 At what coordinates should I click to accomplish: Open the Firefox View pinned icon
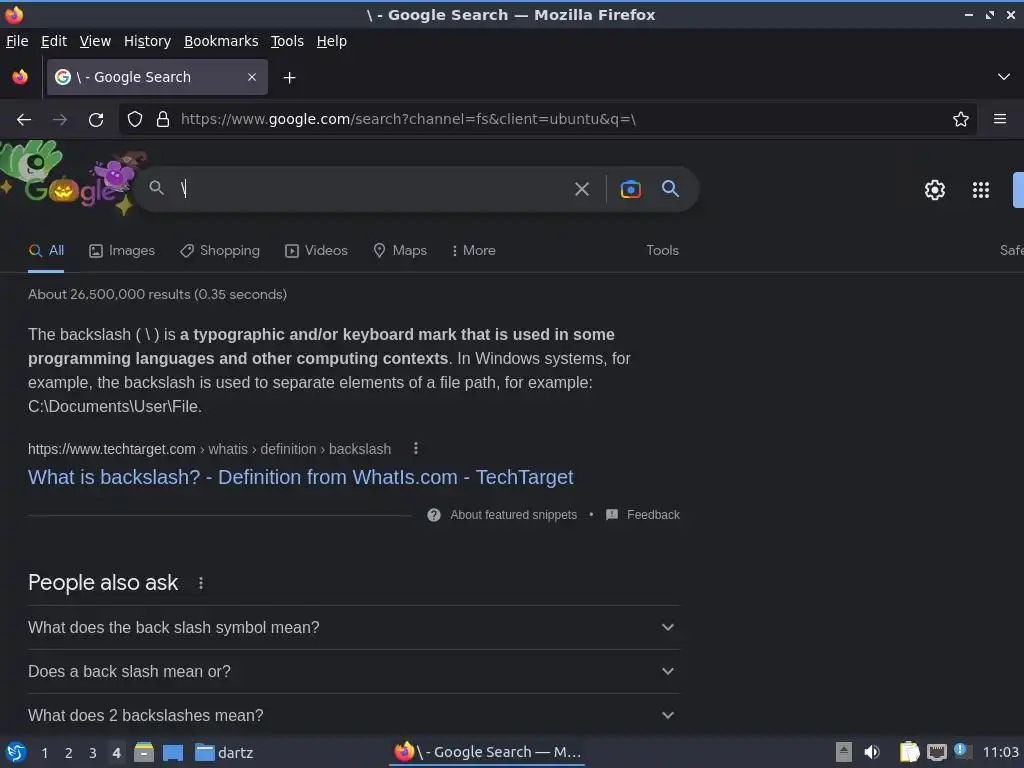point(20,77)
